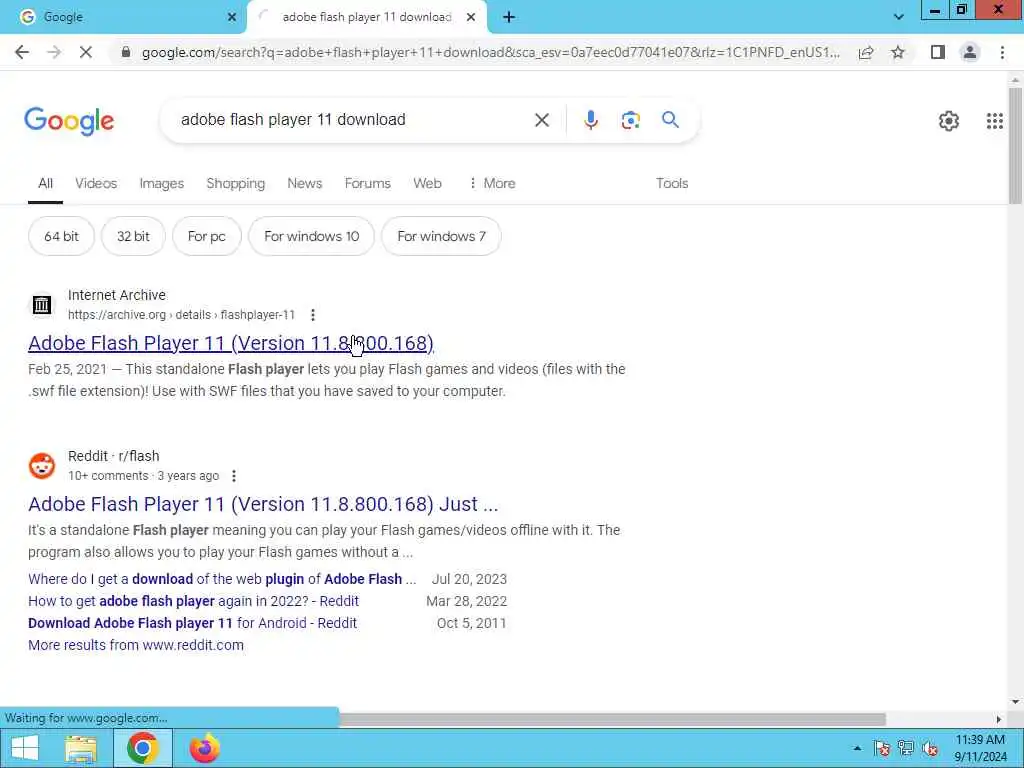Click the Reddit result favicon
1024x768 pixels.
42,466
